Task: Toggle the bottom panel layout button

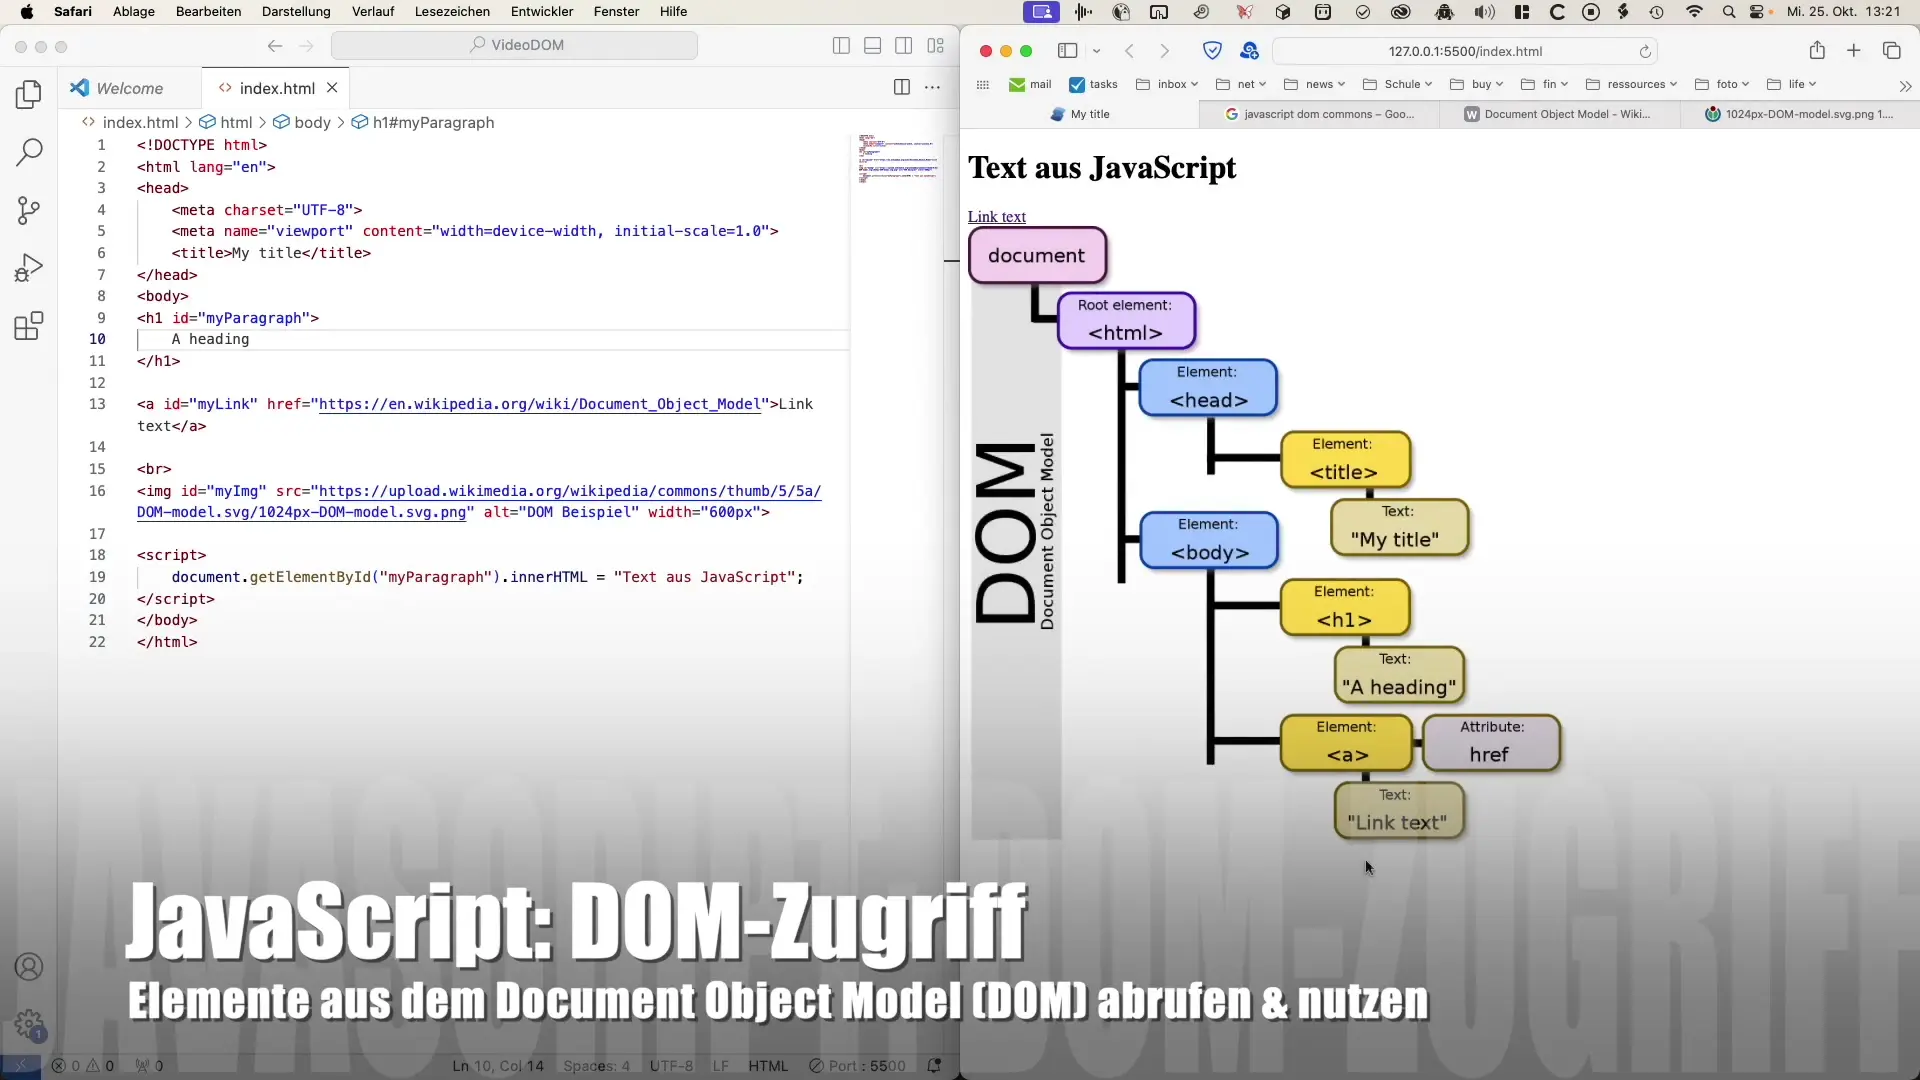Action: [x=872, y=45]
